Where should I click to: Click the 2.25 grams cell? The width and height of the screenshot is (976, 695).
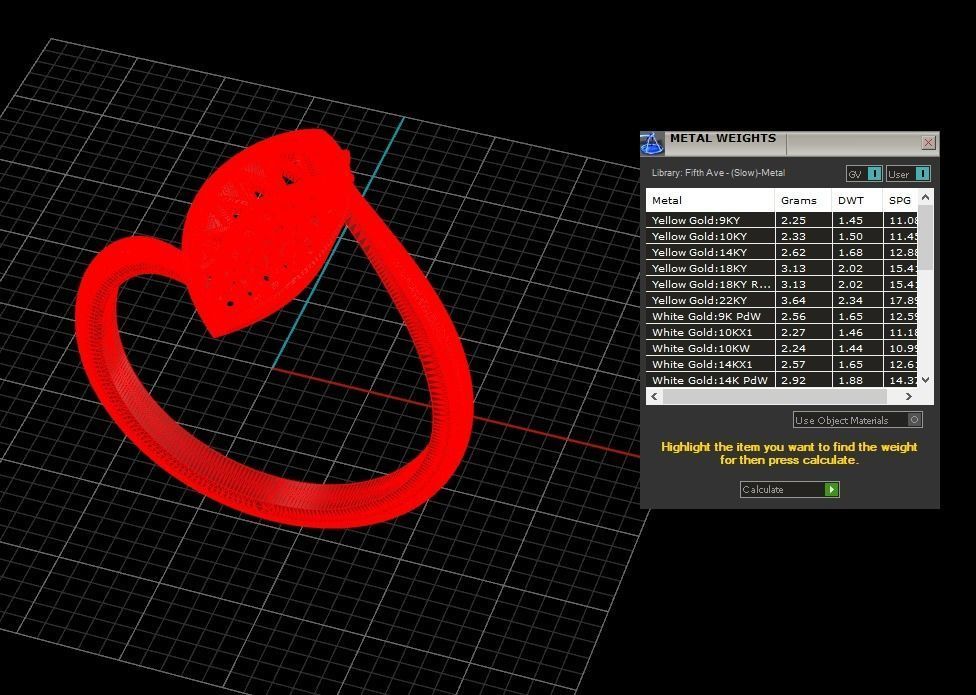tap(803, 220)
